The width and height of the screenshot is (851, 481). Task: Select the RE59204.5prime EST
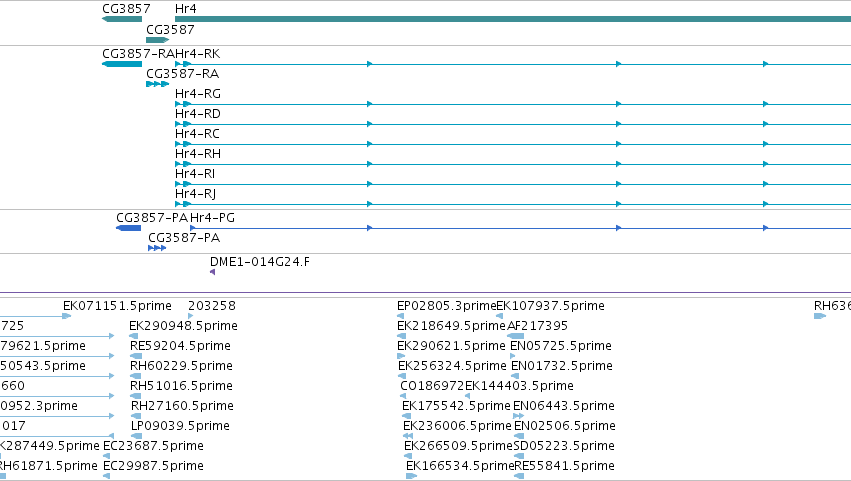point(136,356)
